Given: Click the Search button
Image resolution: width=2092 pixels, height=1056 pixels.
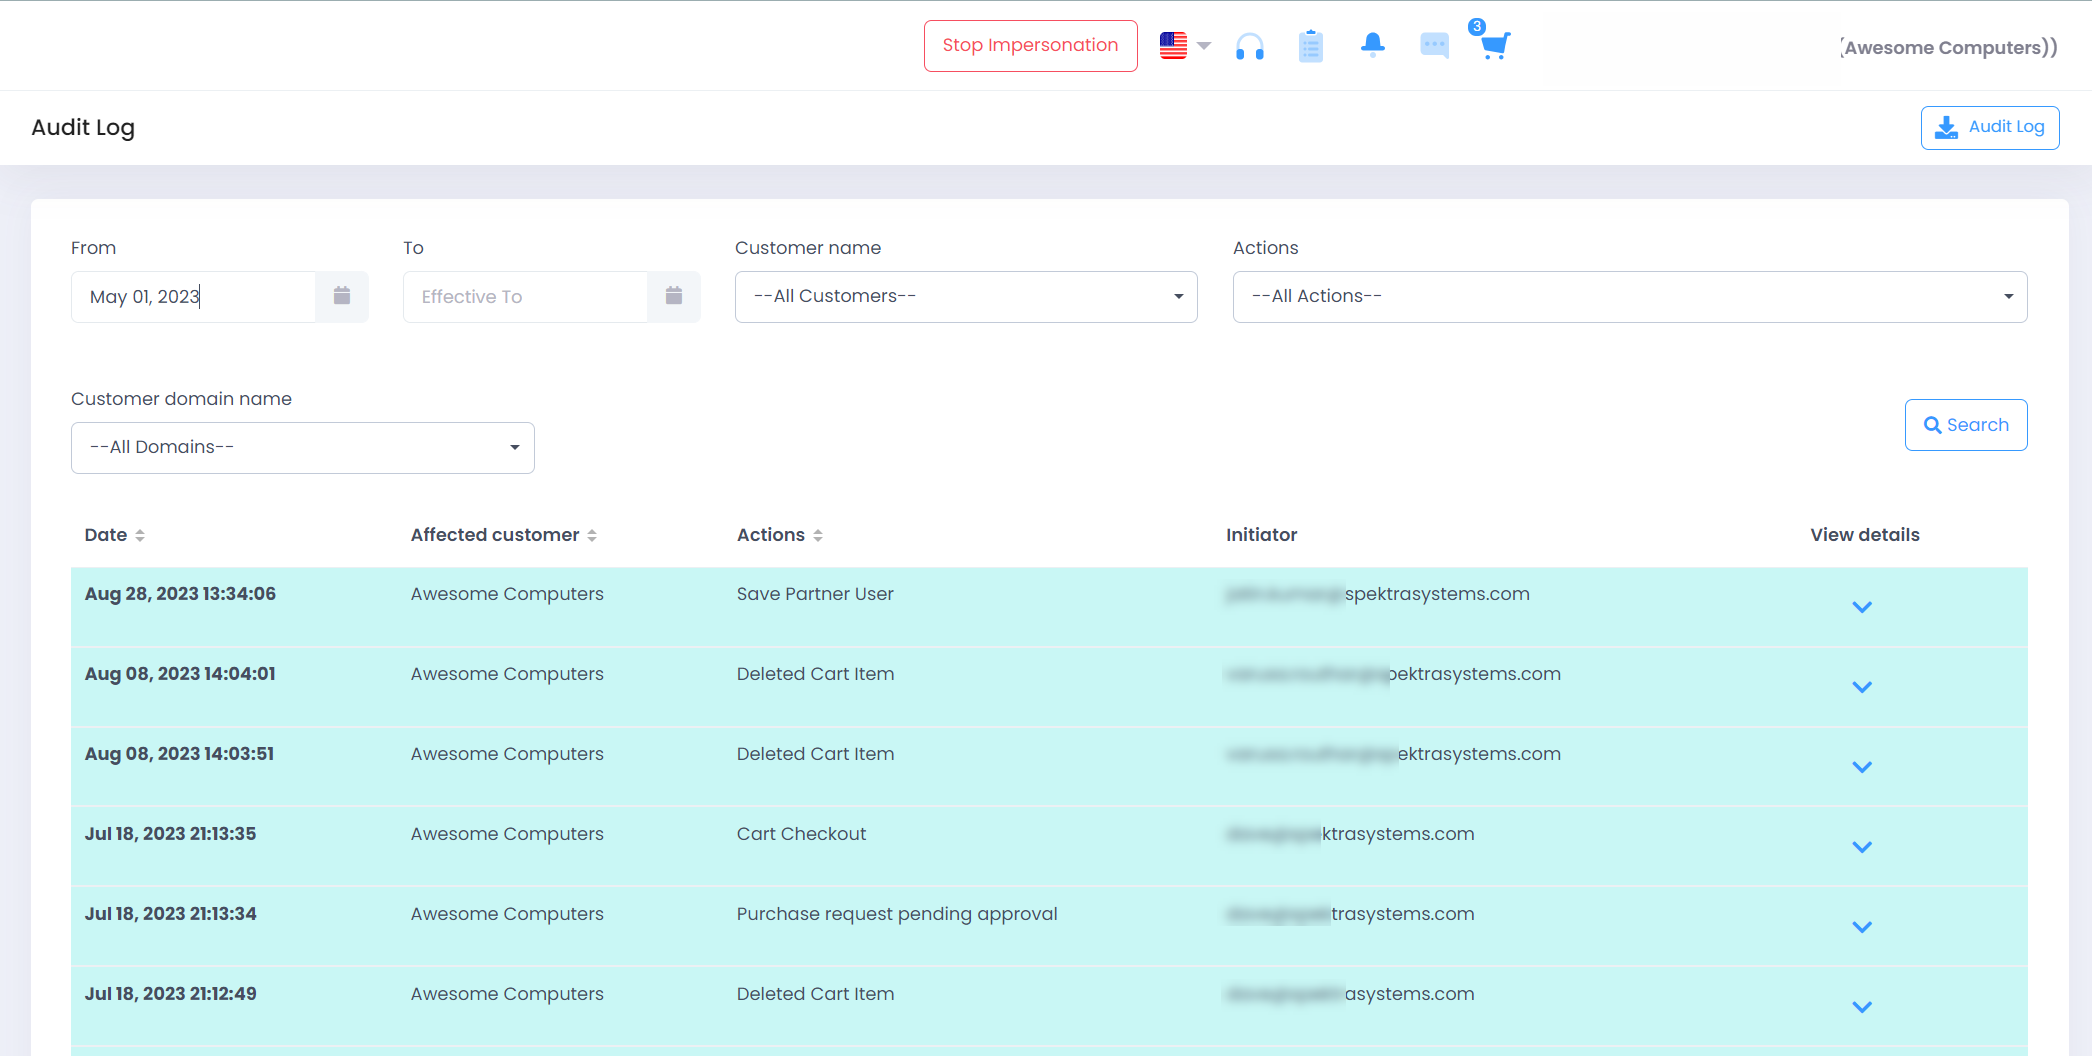Looking at the screenshot, I should point(1966,425).
